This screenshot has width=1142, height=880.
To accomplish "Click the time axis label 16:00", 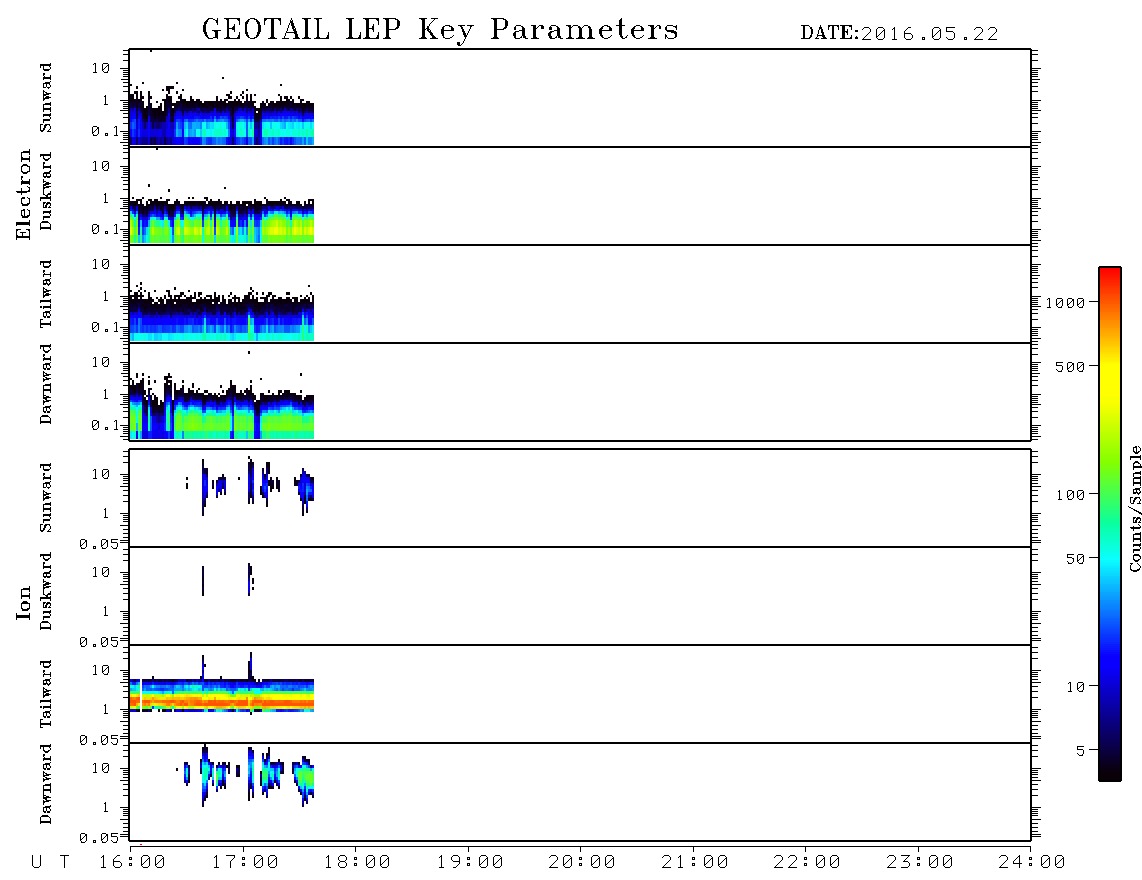I will click(133, 863).
